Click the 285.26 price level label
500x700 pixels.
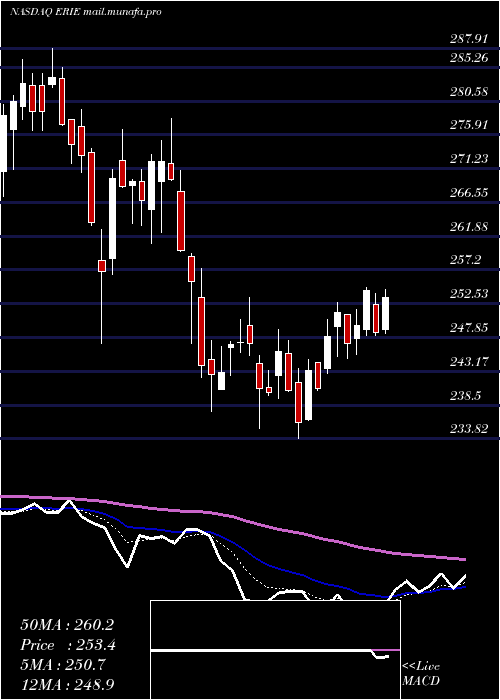469,58
